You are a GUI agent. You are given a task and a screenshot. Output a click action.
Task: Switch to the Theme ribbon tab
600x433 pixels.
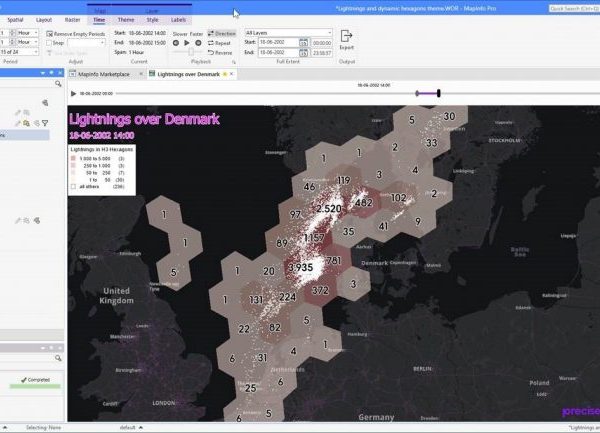pyautogui.click(x=126, y=20)
